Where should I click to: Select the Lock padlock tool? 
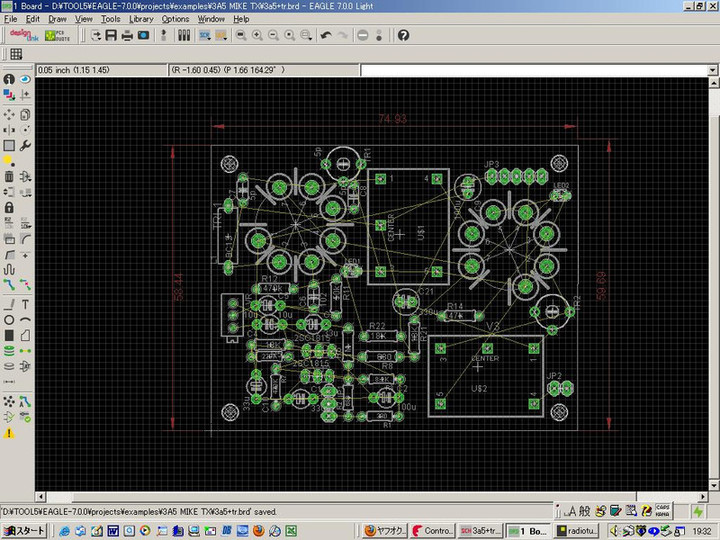(x=8, y=207)
